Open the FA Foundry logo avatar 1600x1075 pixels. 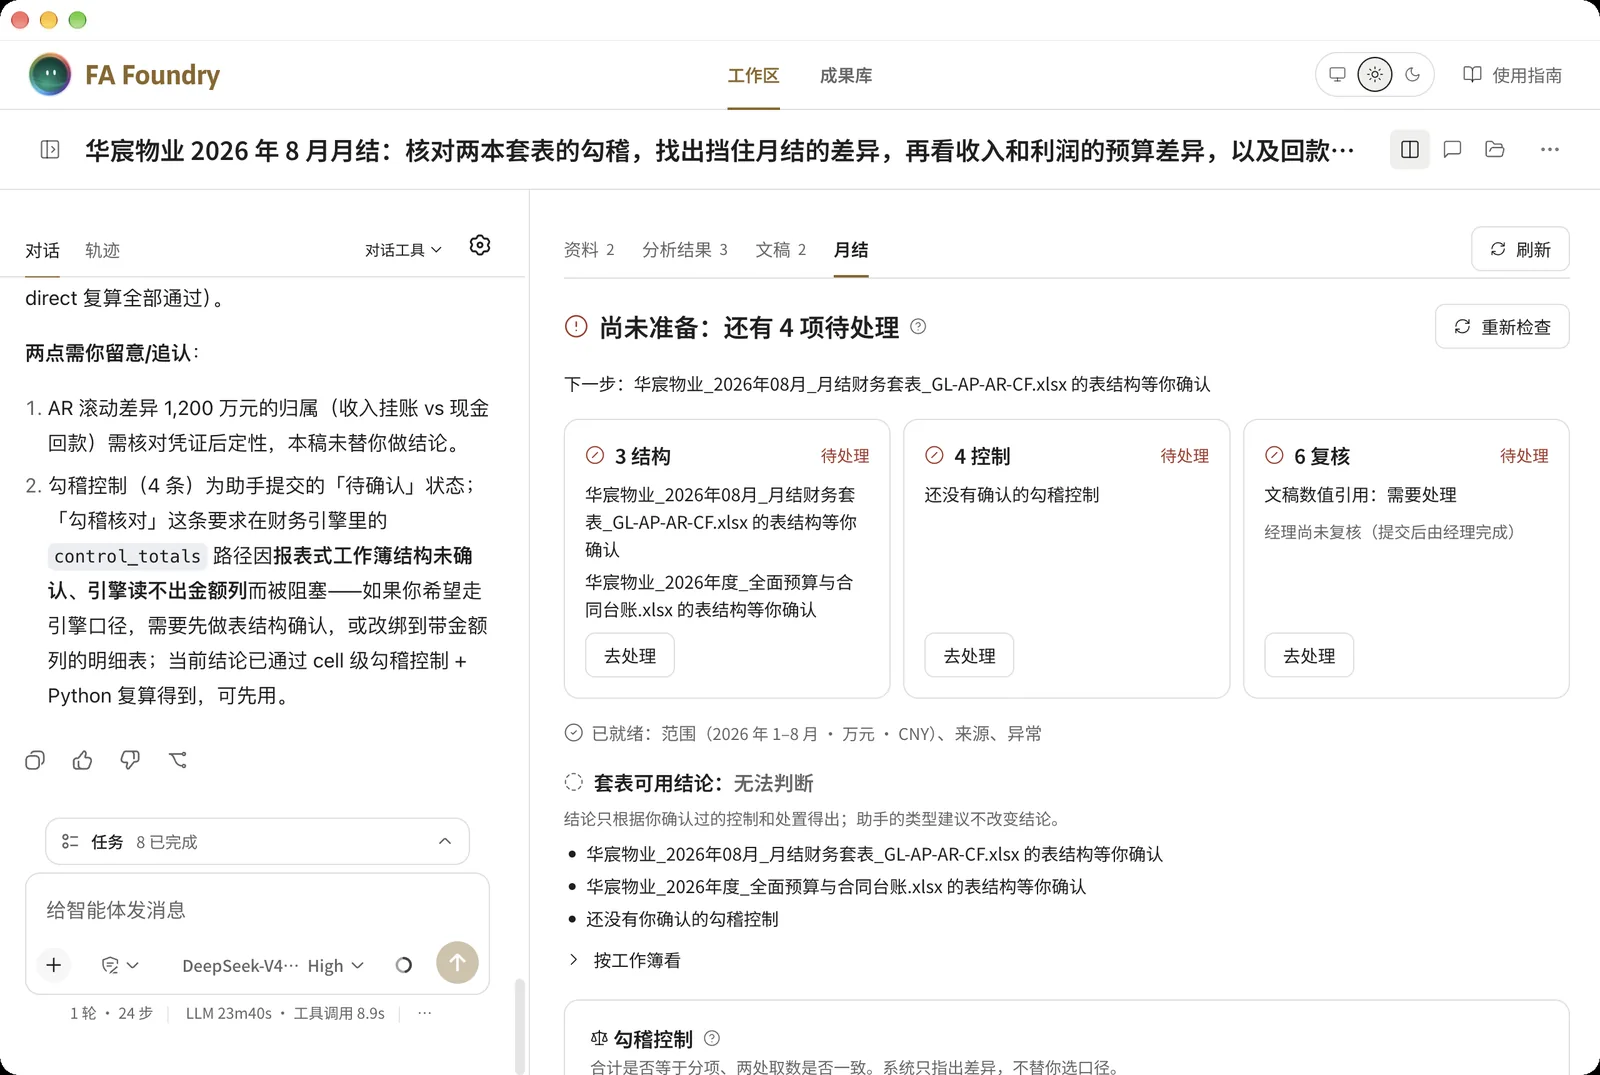[50, 75]
